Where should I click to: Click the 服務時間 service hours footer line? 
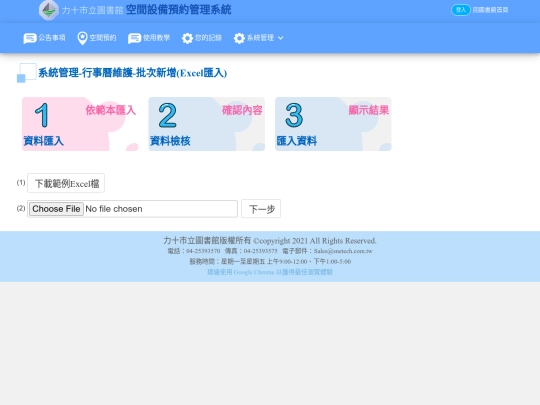click(x=270, y=261)
